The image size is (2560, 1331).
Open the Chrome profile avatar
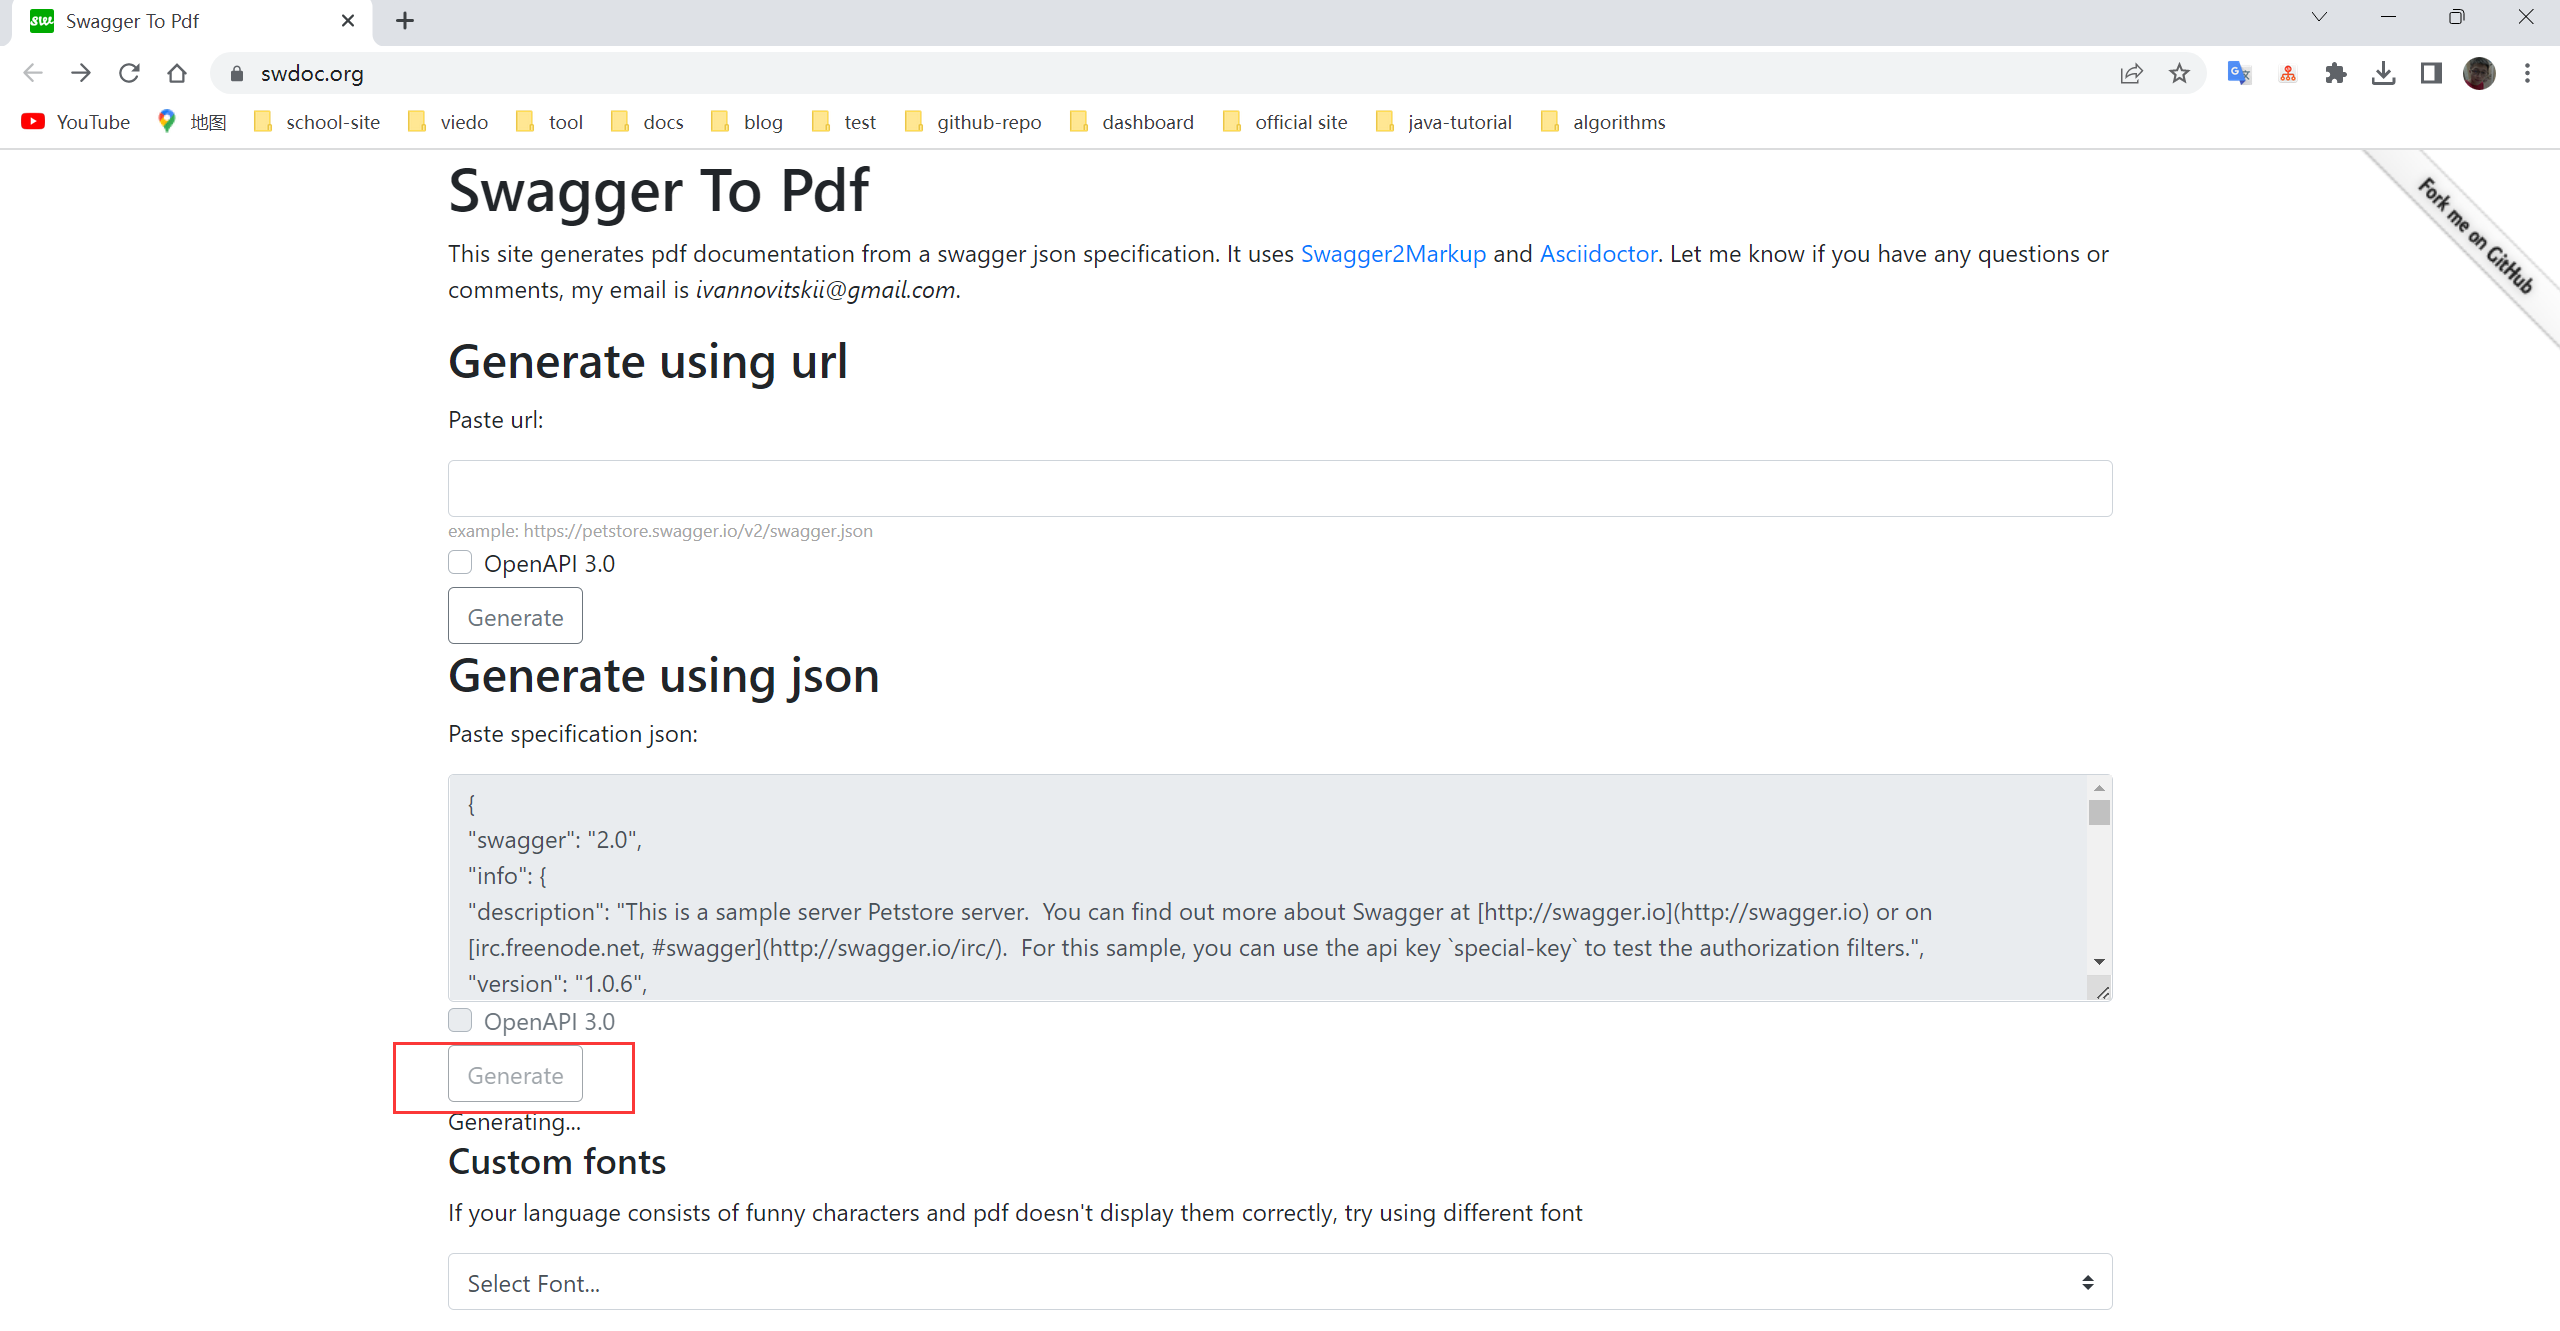(x=2479, y=73)
